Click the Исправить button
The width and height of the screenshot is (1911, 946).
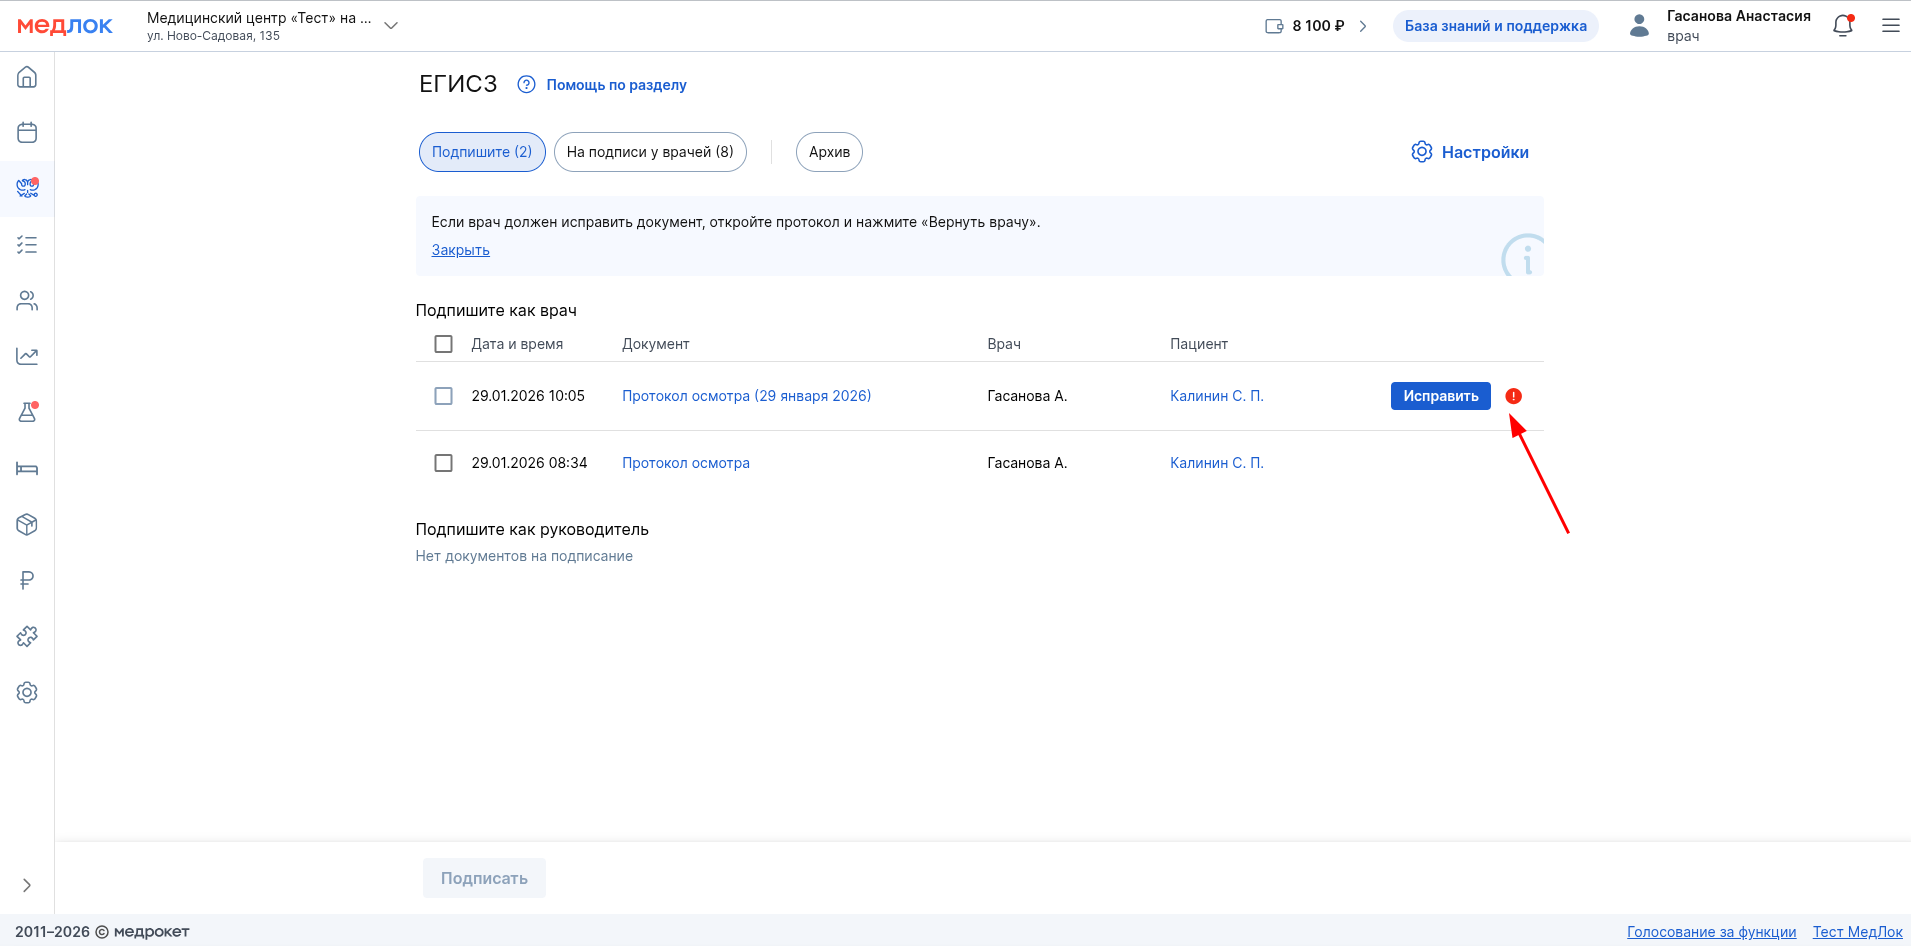pos(1440,396)
